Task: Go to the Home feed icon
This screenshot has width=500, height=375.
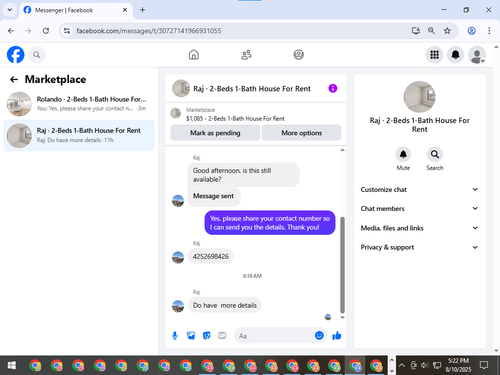Action: [194, 55]
